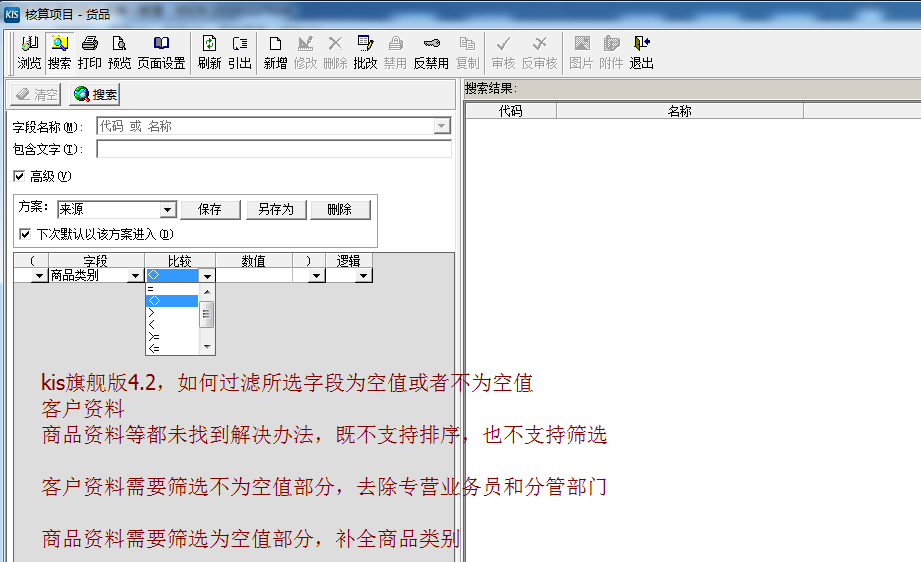The image size is (921, 562).
Task: Click the 刷新 refresh icon
Action: pos(210,52)
